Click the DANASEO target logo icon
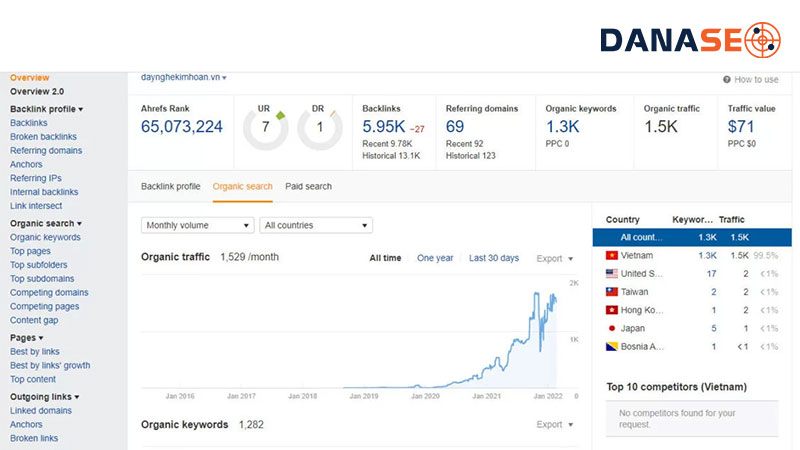This screenshot has height=450, width=800. pos(762,40)
